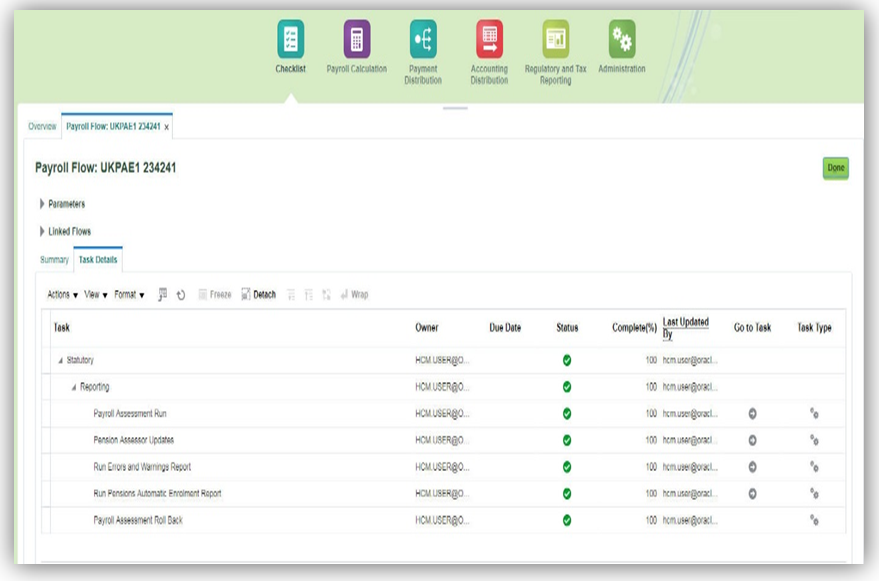Expand the Linked Flows section
879x581 pixels.
point(42,232)
